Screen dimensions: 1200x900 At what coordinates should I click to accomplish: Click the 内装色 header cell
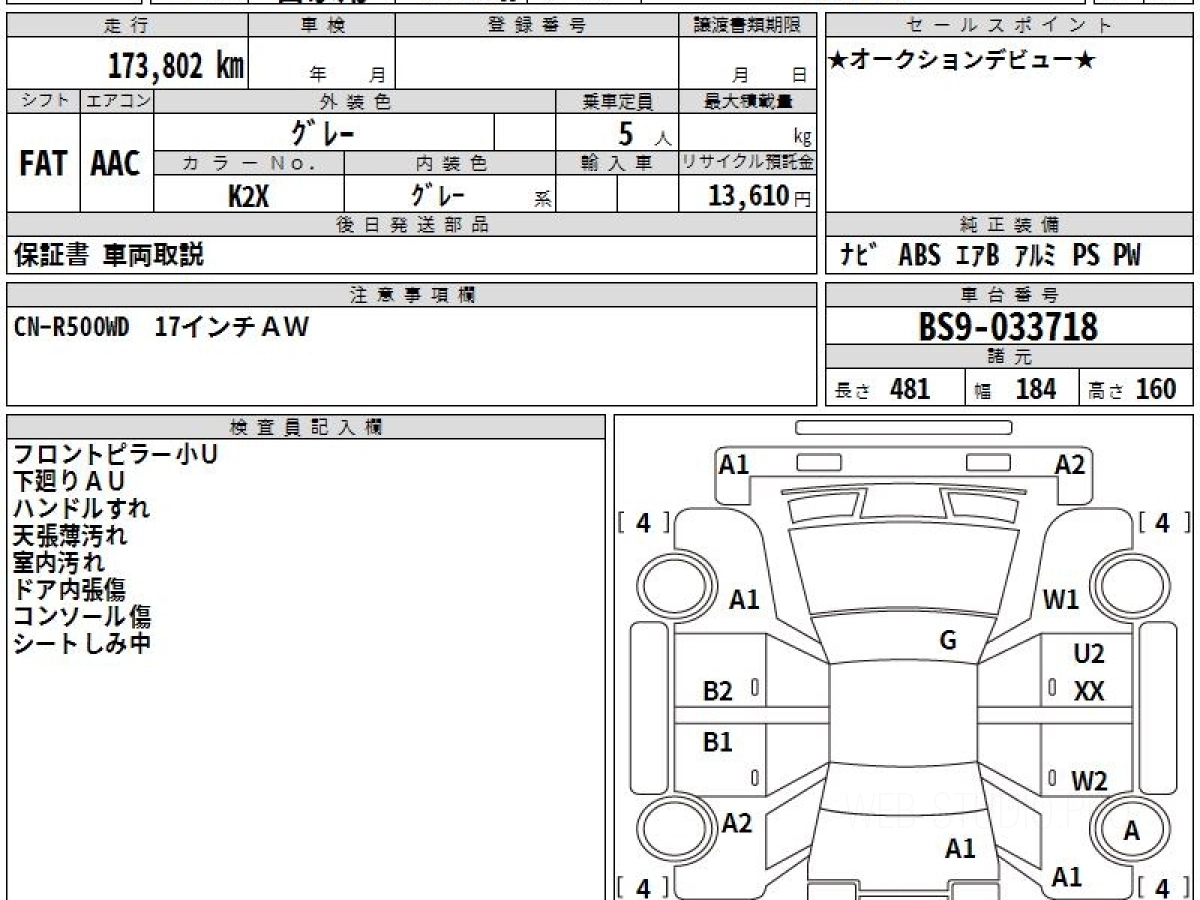[x=450, y=163]
